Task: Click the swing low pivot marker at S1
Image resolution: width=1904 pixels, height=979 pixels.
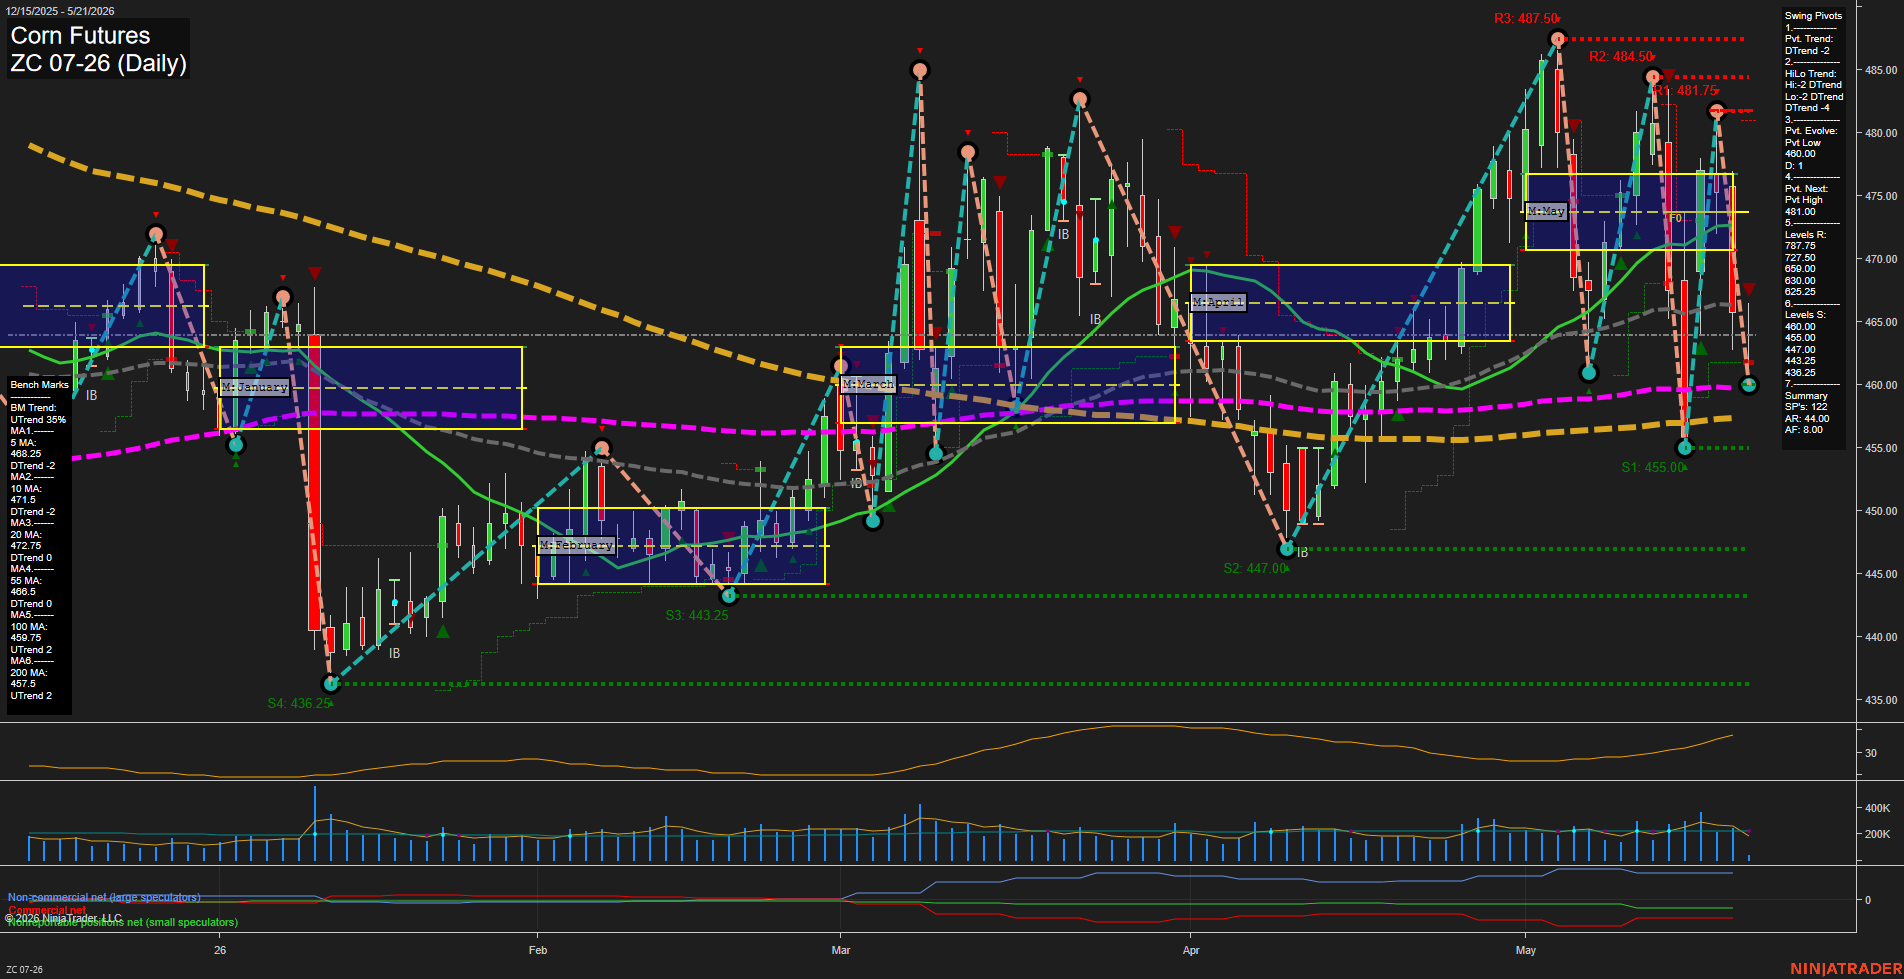Action: tap(1685, 448)
